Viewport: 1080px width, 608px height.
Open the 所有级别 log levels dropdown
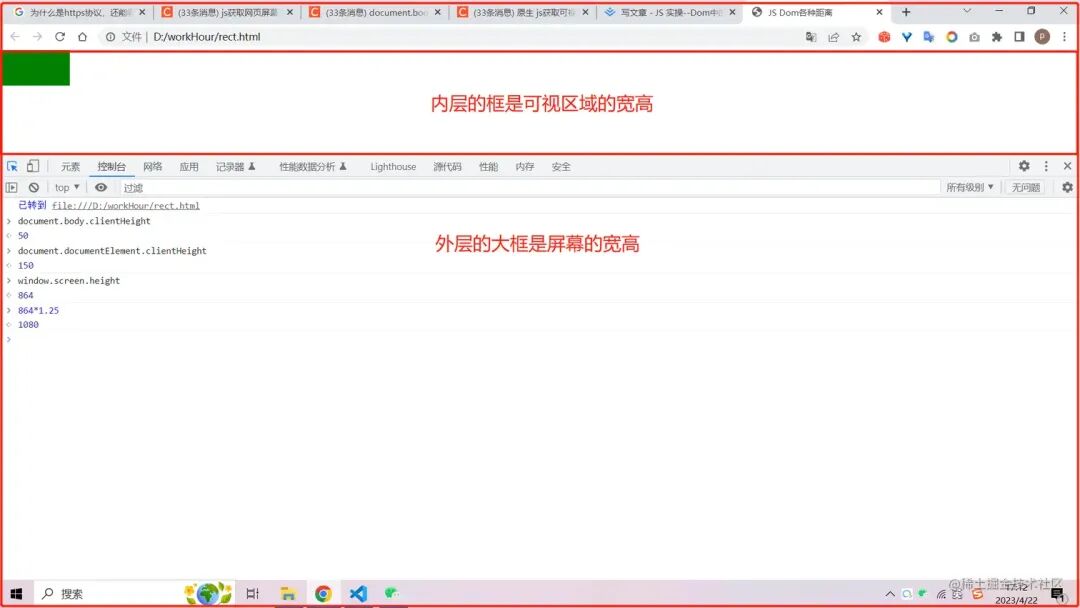pyautogui.click(x=969, y=187)
